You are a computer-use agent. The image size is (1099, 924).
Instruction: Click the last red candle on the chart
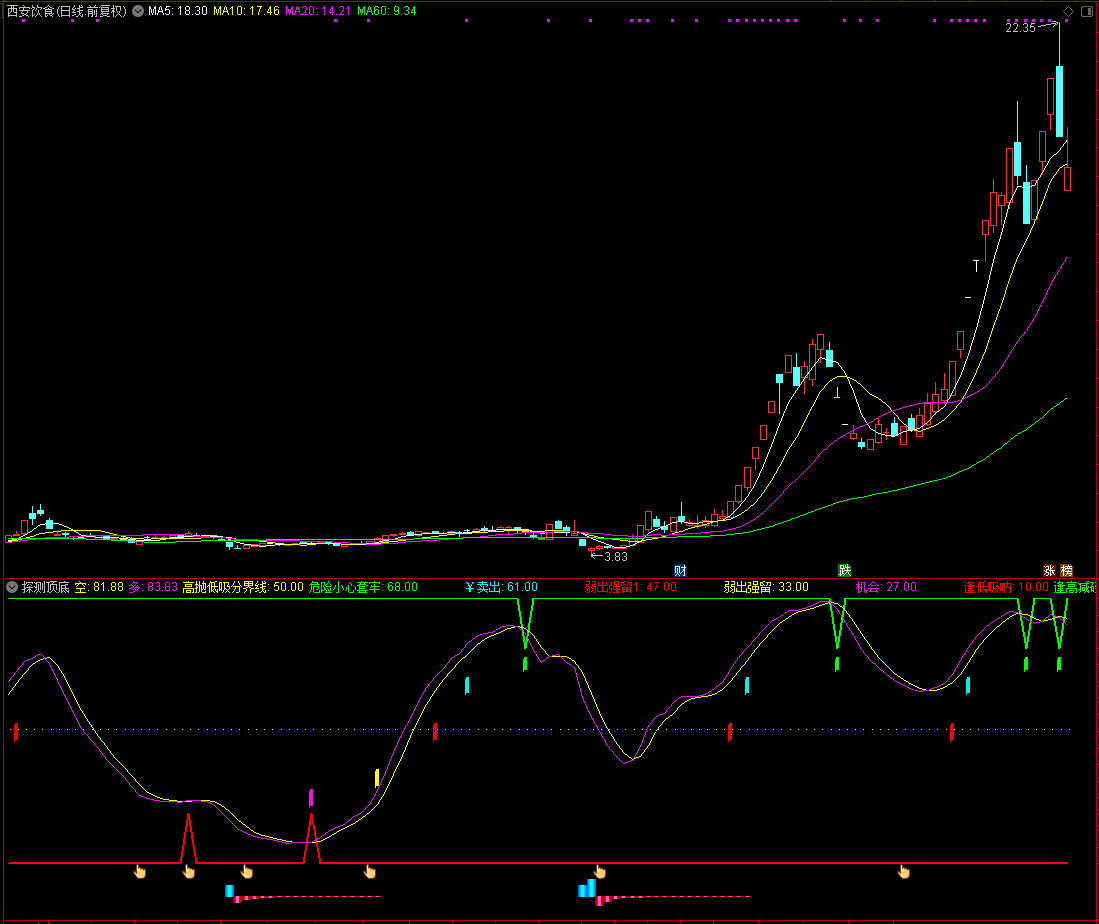coord(1067,178)
